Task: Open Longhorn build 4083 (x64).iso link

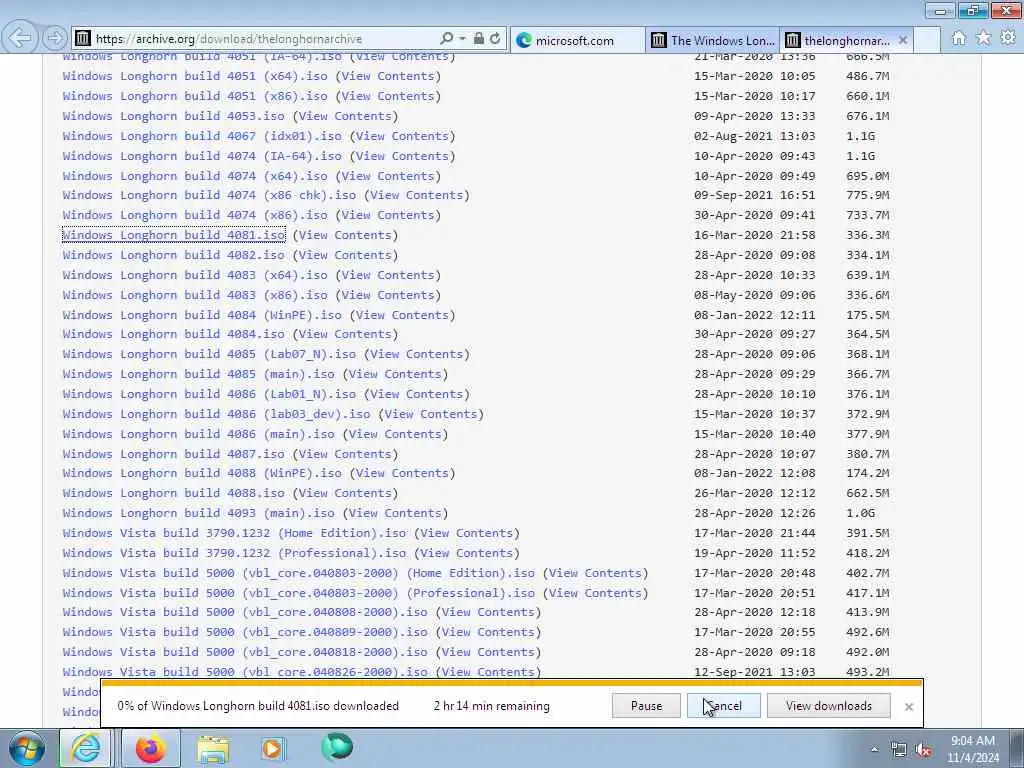Action: [x=195, y=275]
